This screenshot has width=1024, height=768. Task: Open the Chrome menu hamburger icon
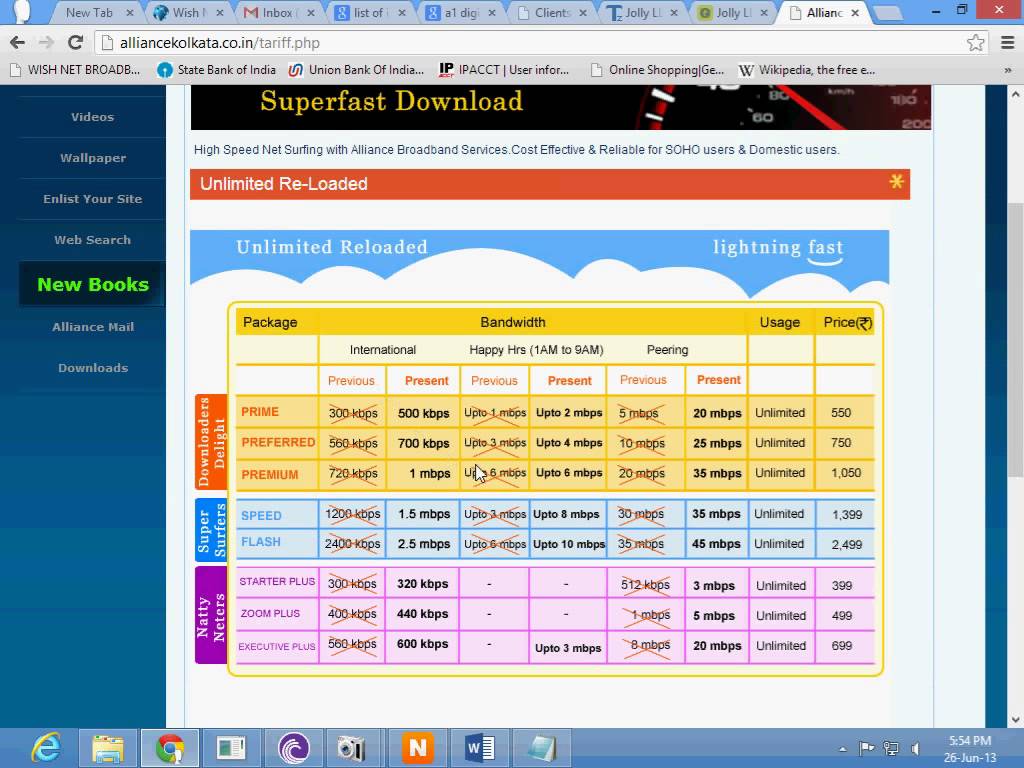coord(1008,43)
